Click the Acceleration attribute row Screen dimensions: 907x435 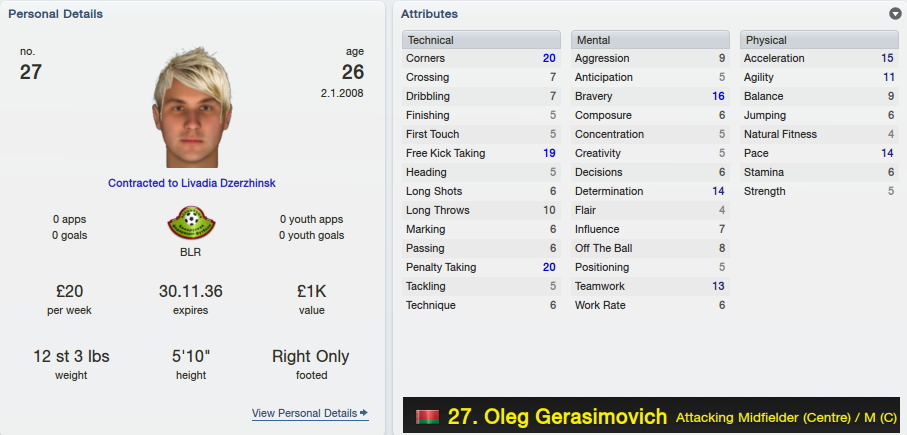tap(819, 58)
